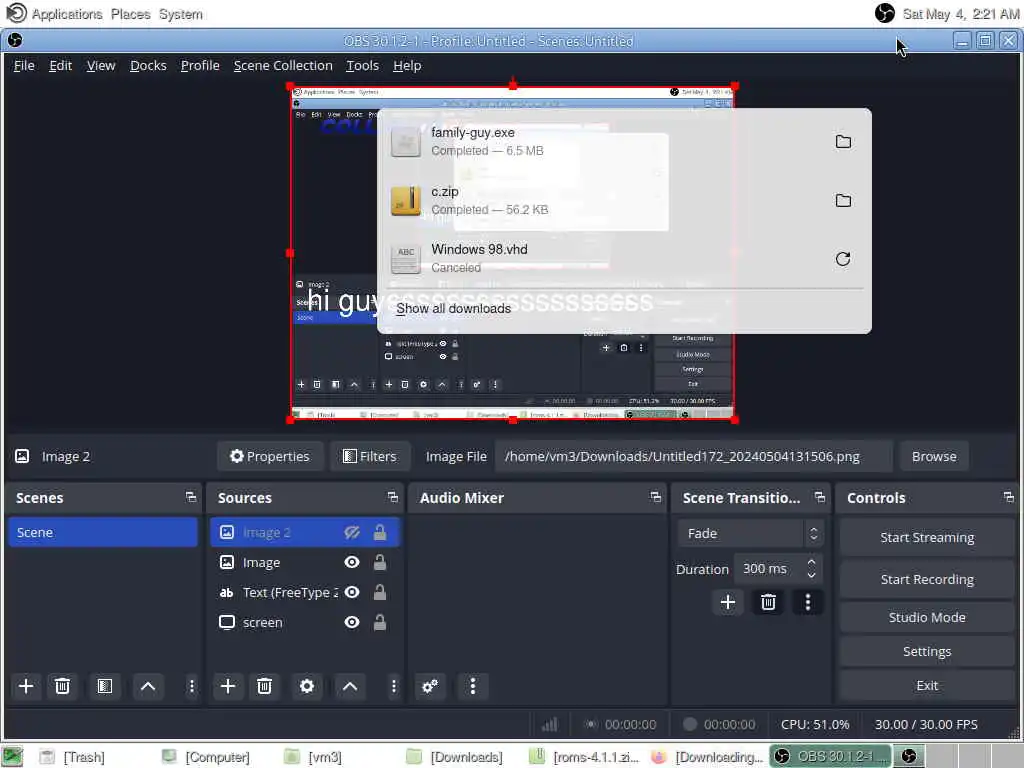Add a scene transition with plus icon
This screenshot has height=768, width=1024.
click(x=728, y=602)
